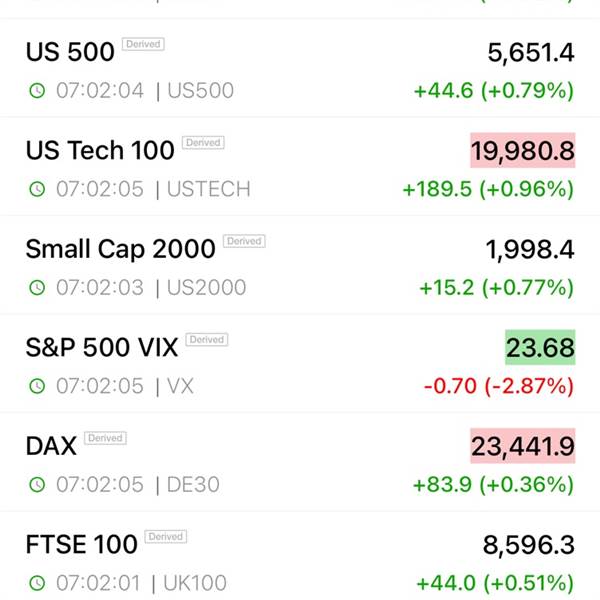Click the Derived tag on Small Cap 2000
The width and height of the screenshot is (600, 600).
244,241
